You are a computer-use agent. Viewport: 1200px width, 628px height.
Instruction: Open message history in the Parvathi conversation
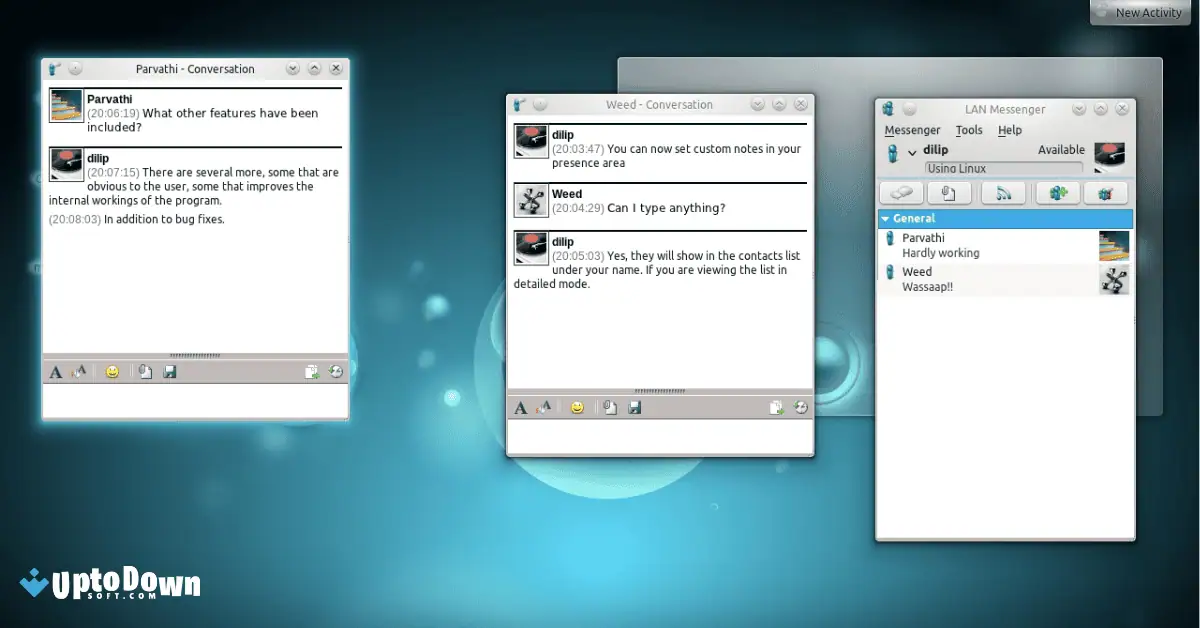(x=336, y=371)
